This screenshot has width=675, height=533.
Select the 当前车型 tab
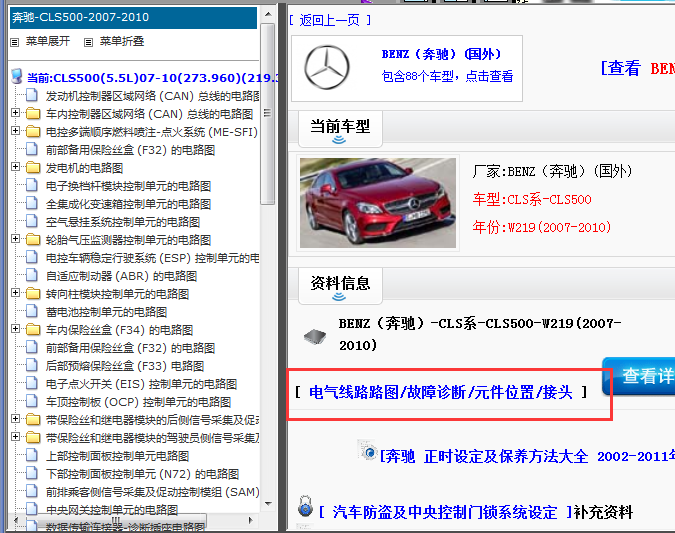point(340,128)
